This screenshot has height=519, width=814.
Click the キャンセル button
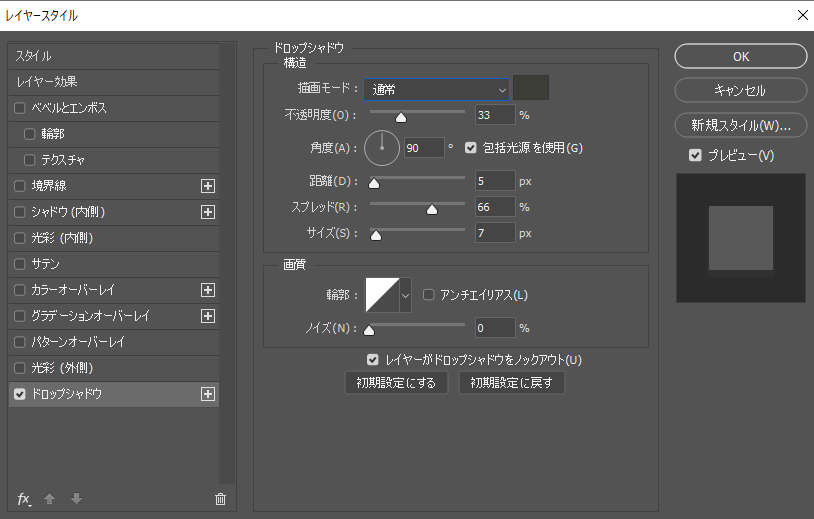point(741,90)
